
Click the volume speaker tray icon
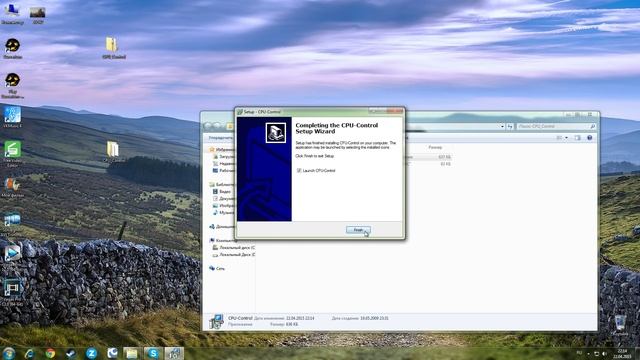click(x=604, y=353)
